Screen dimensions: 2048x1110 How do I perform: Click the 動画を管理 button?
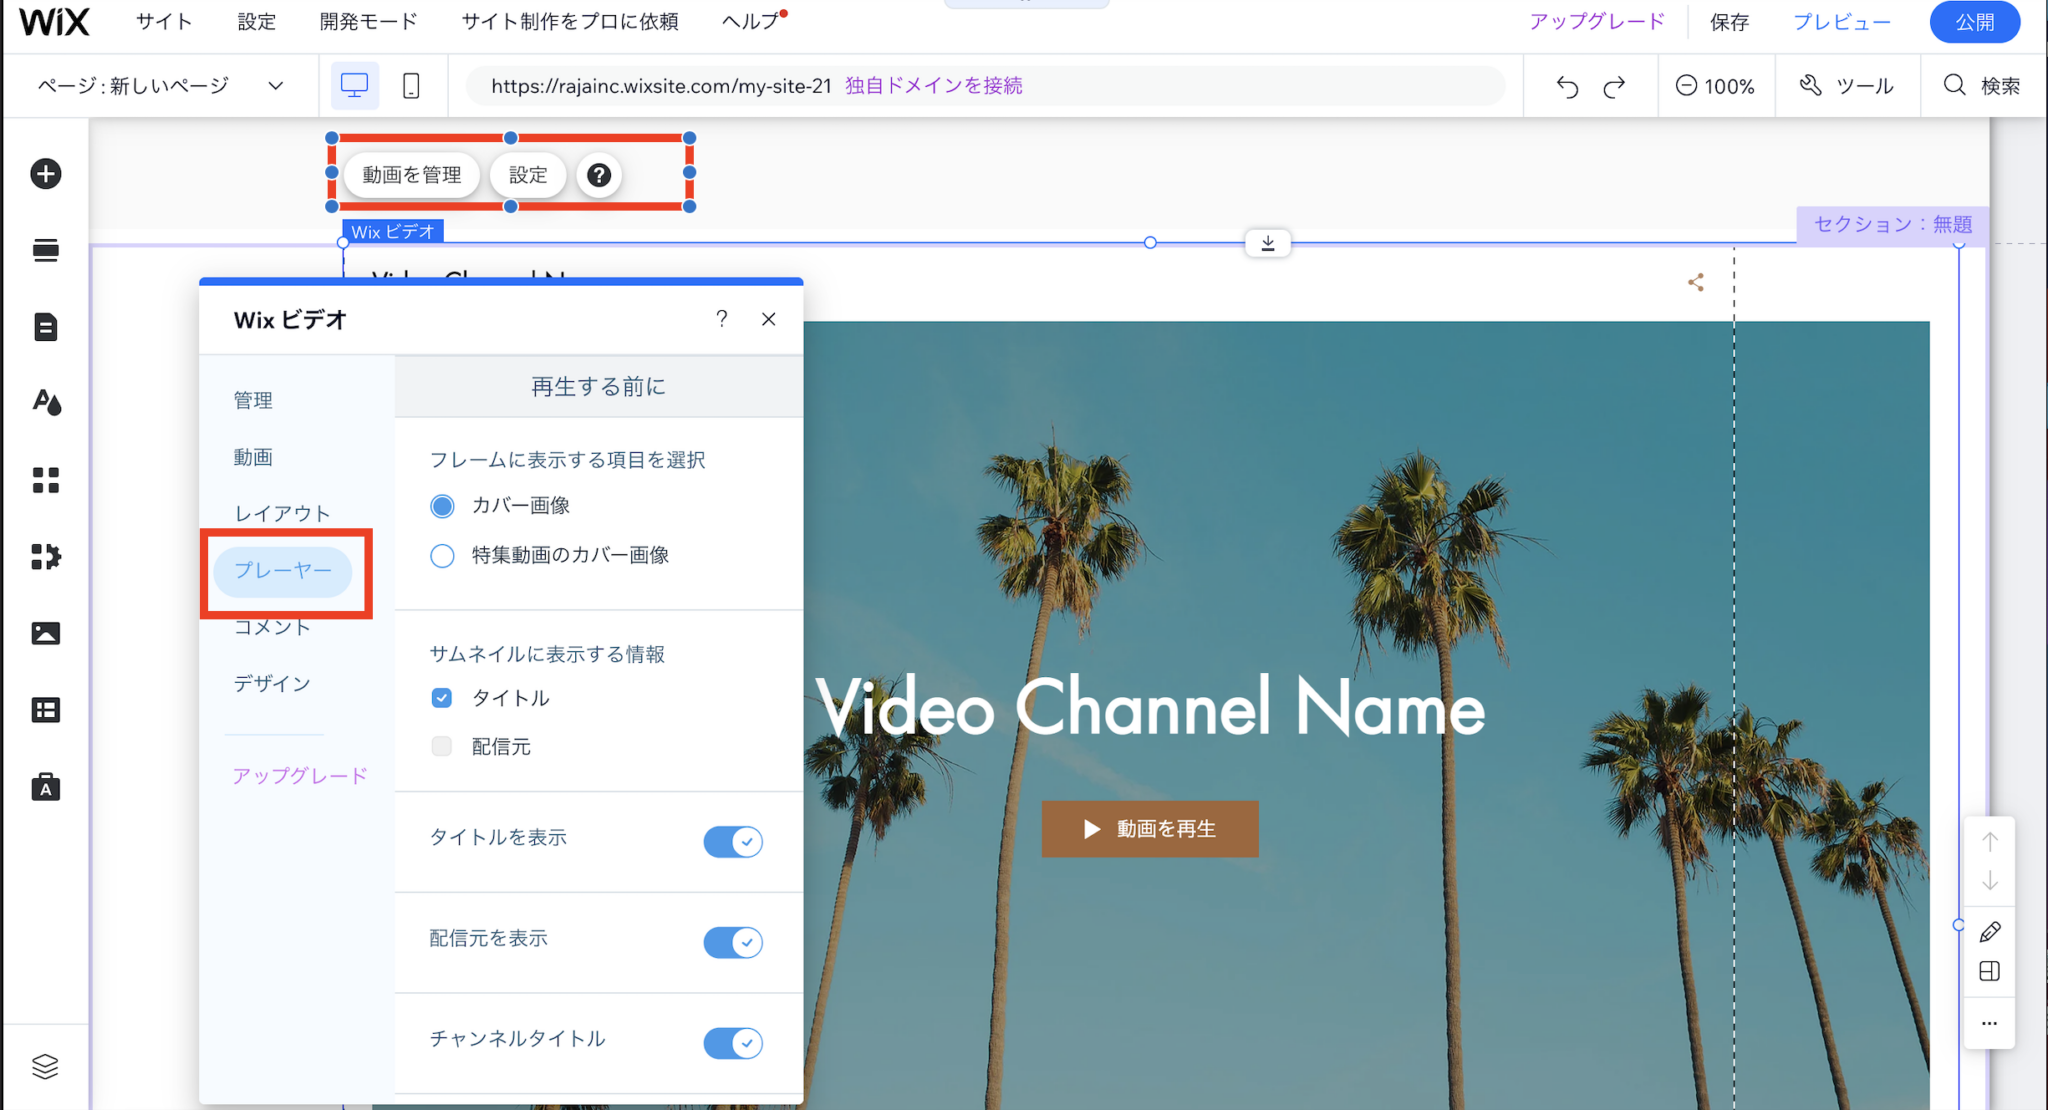tap(411, 174)
